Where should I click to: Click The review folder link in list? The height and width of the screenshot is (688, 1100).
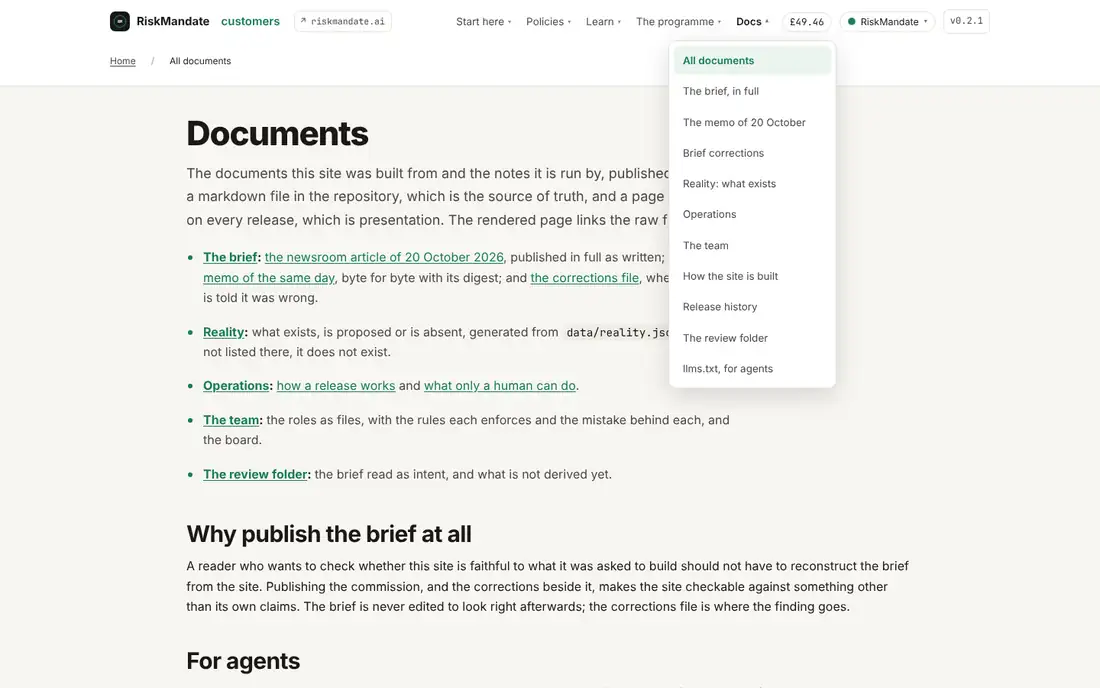255,474
